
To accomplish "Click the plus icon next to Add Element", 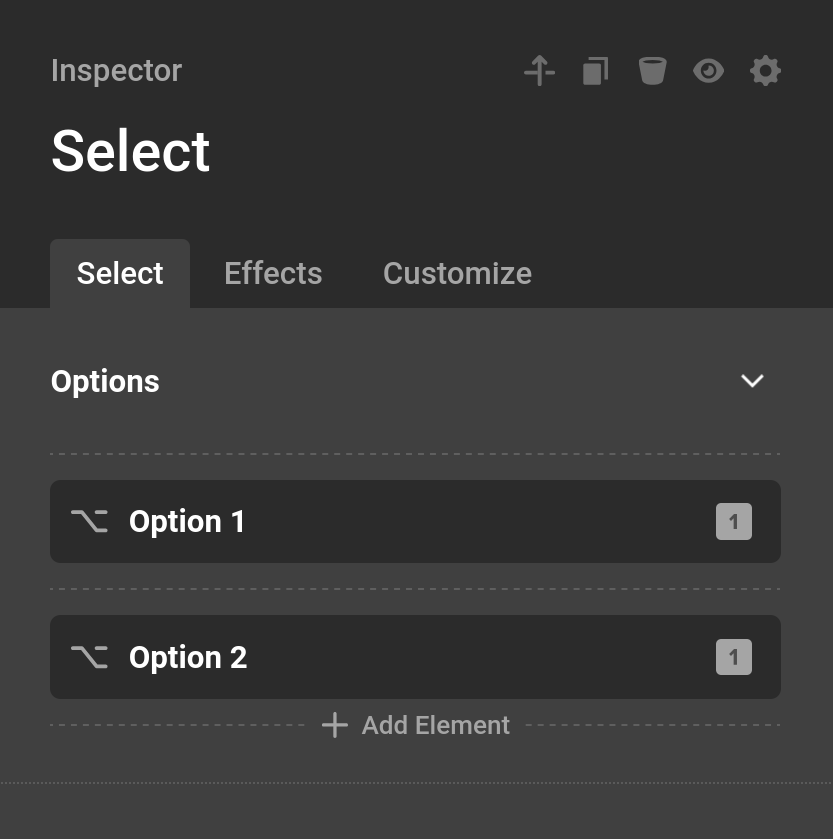I will tap(333, 725).
